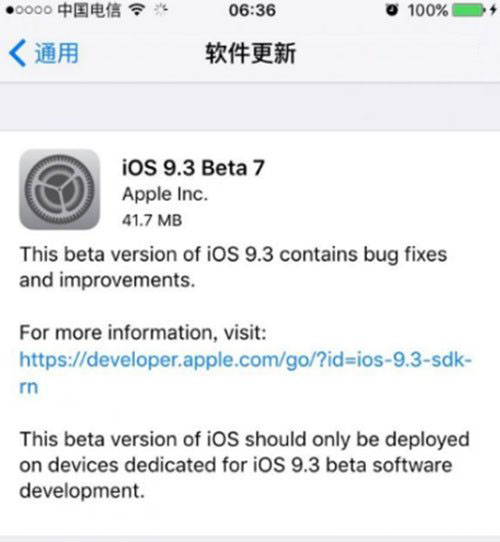Screen dimensions: 500x542
Task: Tap the charging bolt indicator
Action: 493,10
